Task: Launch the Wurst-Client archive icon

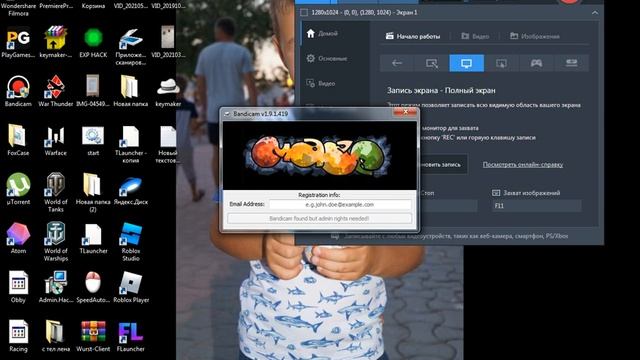Action: click(93, 331)
